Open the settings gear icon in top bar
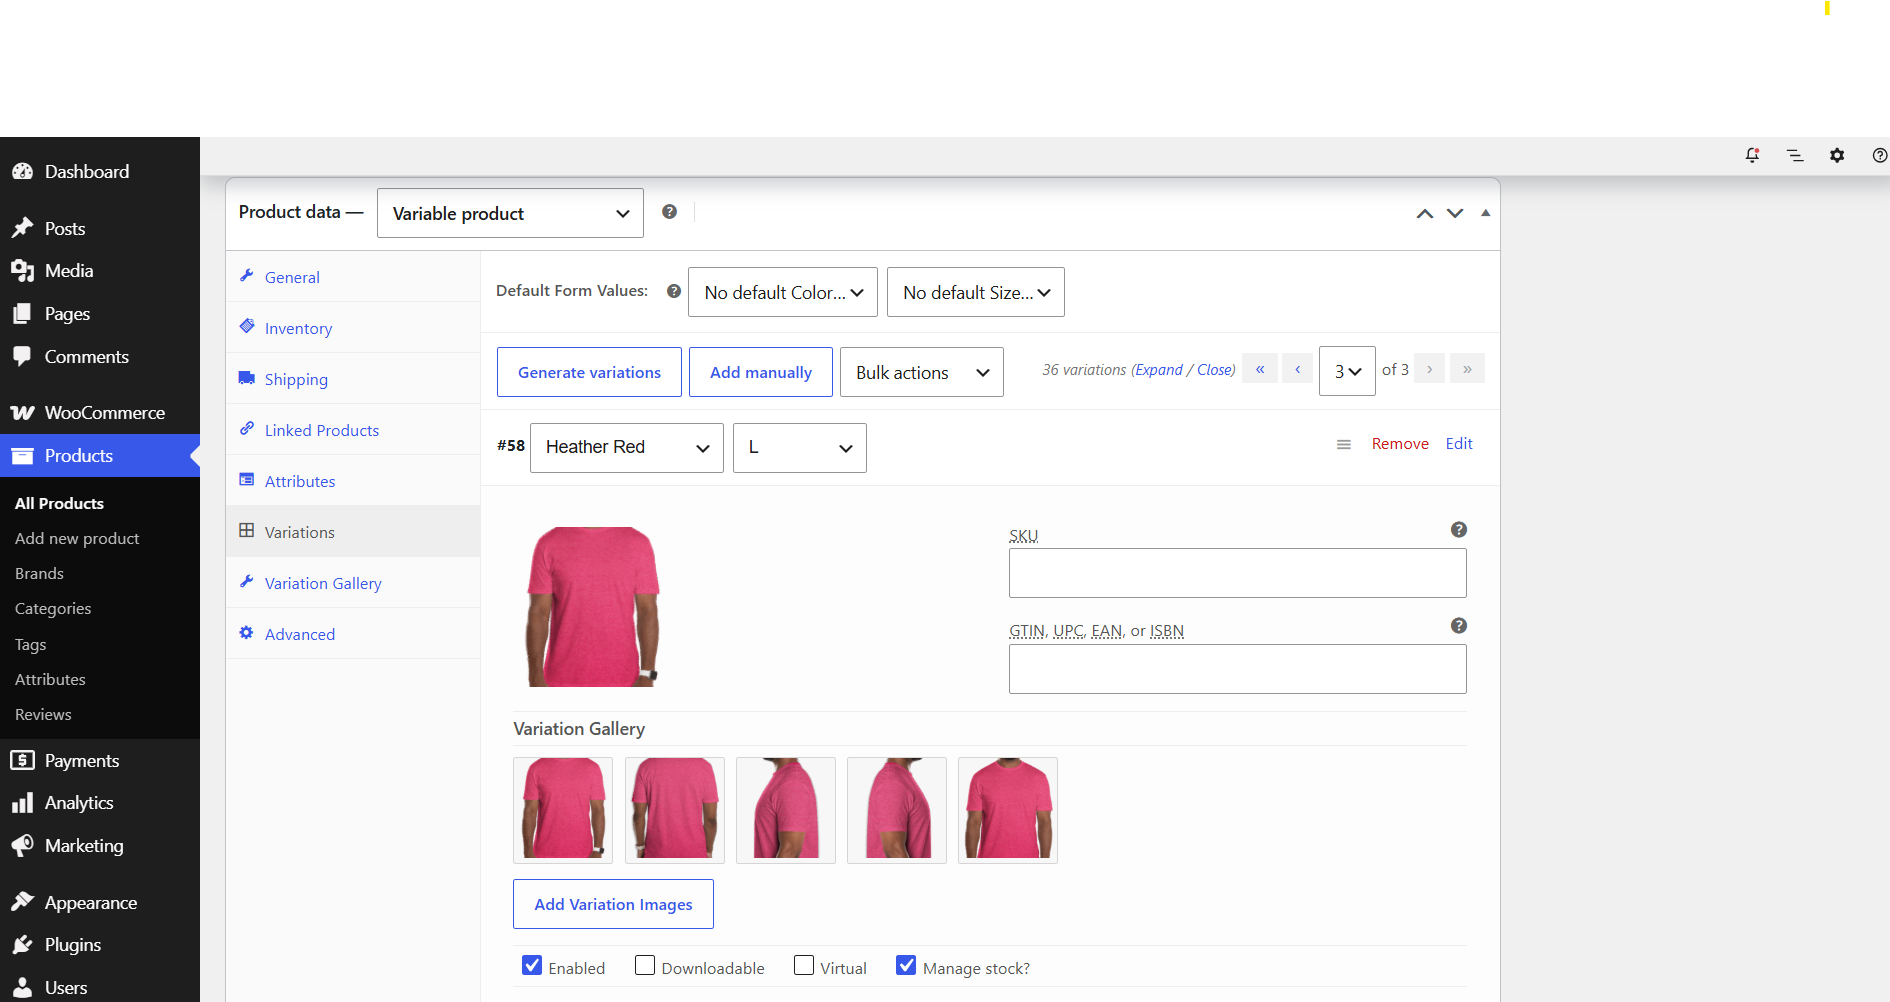Screen dimensions: 1890x1002 point(1837,155)
